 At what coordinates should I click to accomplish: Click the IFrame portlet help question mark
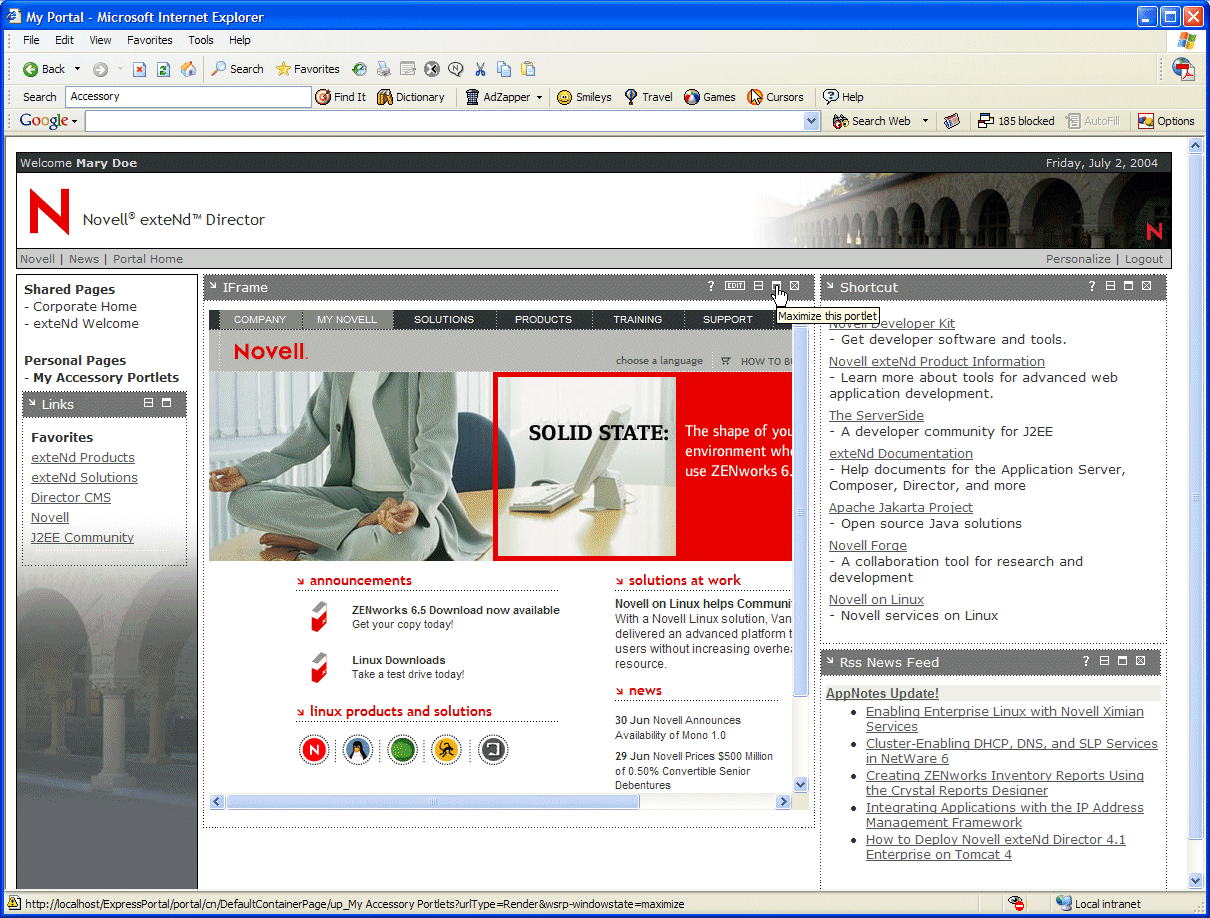pyautogui.click(x=711, y=287)
